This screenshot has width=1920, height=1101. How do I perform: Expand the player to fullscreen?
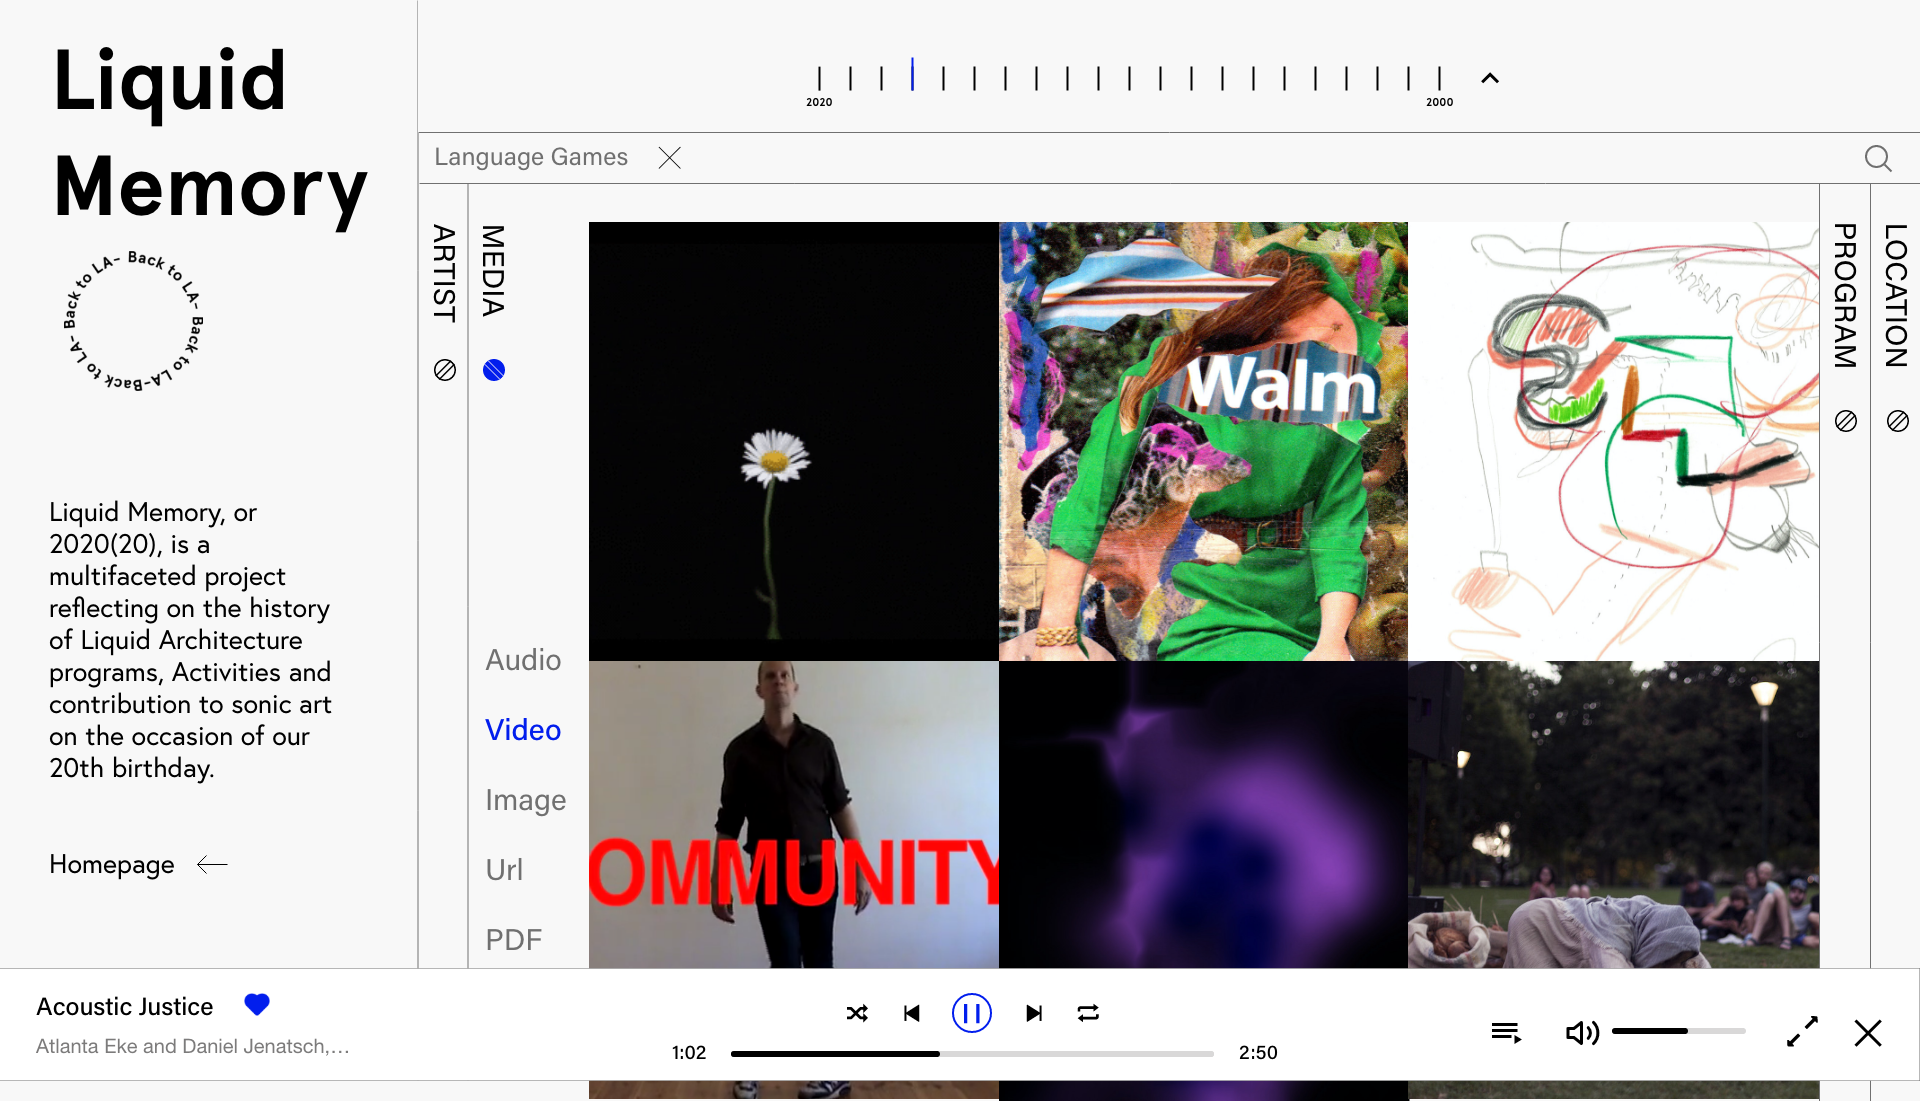pos(1802,1032)
